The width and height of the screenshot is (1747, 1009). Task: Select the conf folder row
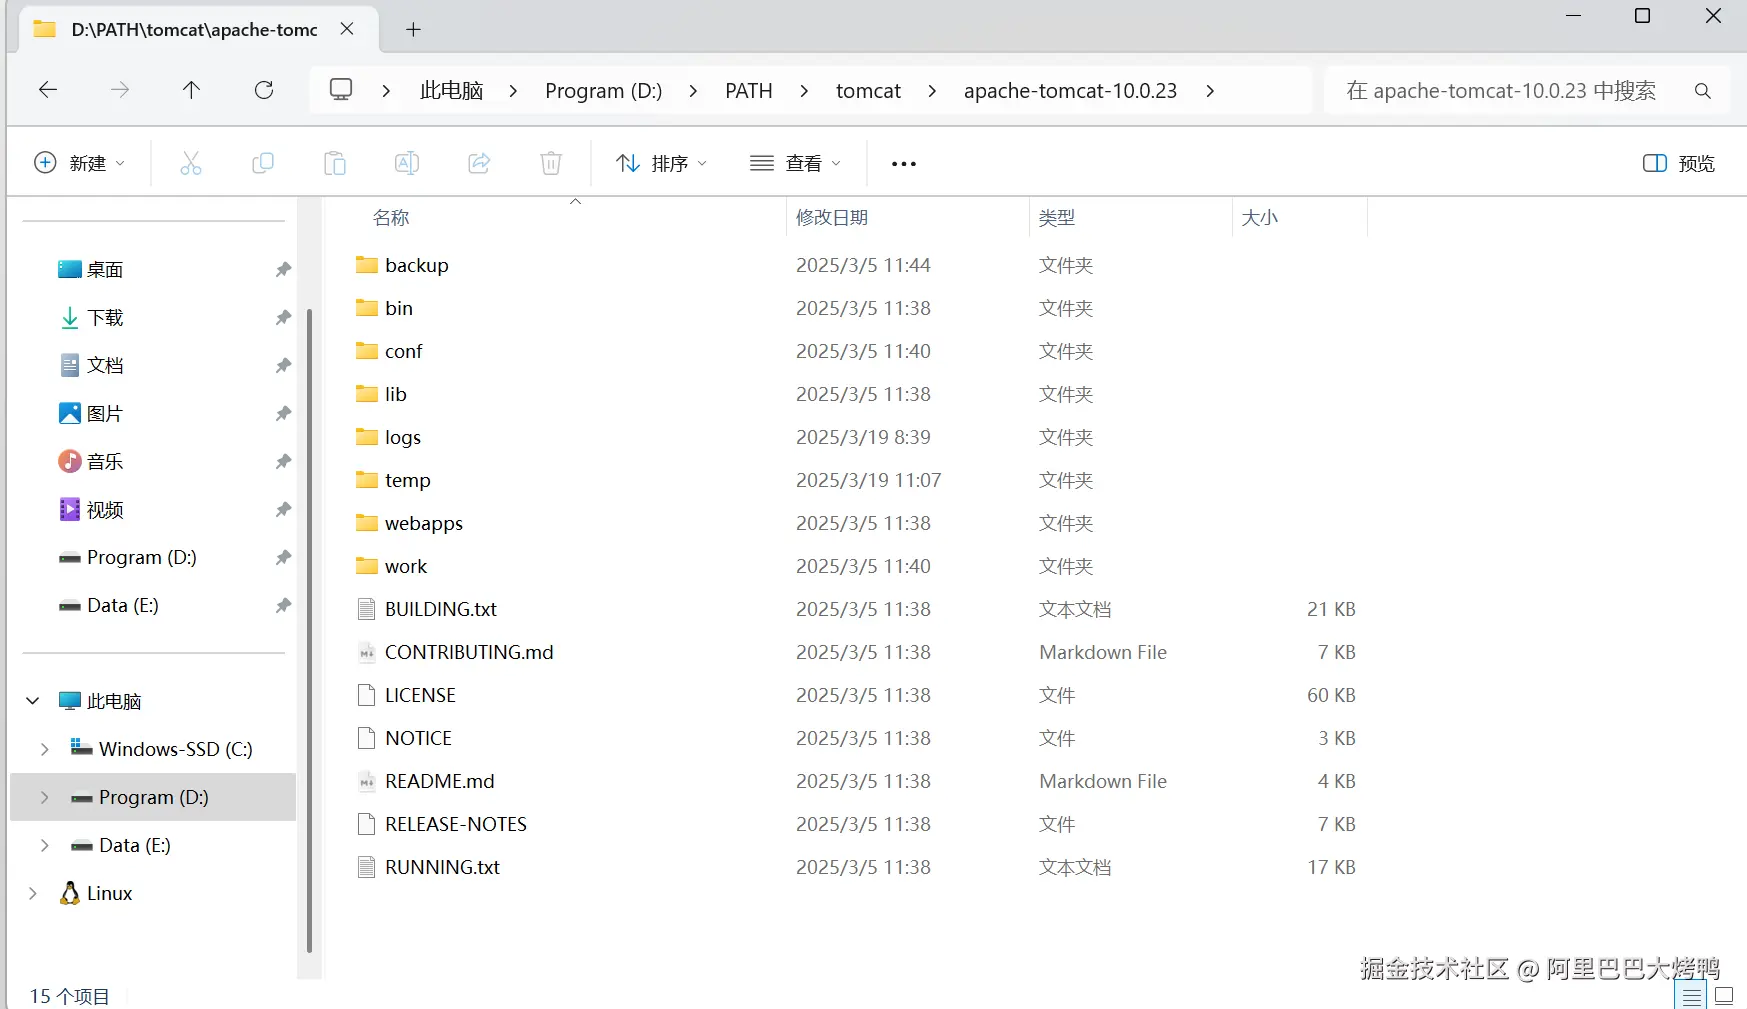tap(860, 351)
